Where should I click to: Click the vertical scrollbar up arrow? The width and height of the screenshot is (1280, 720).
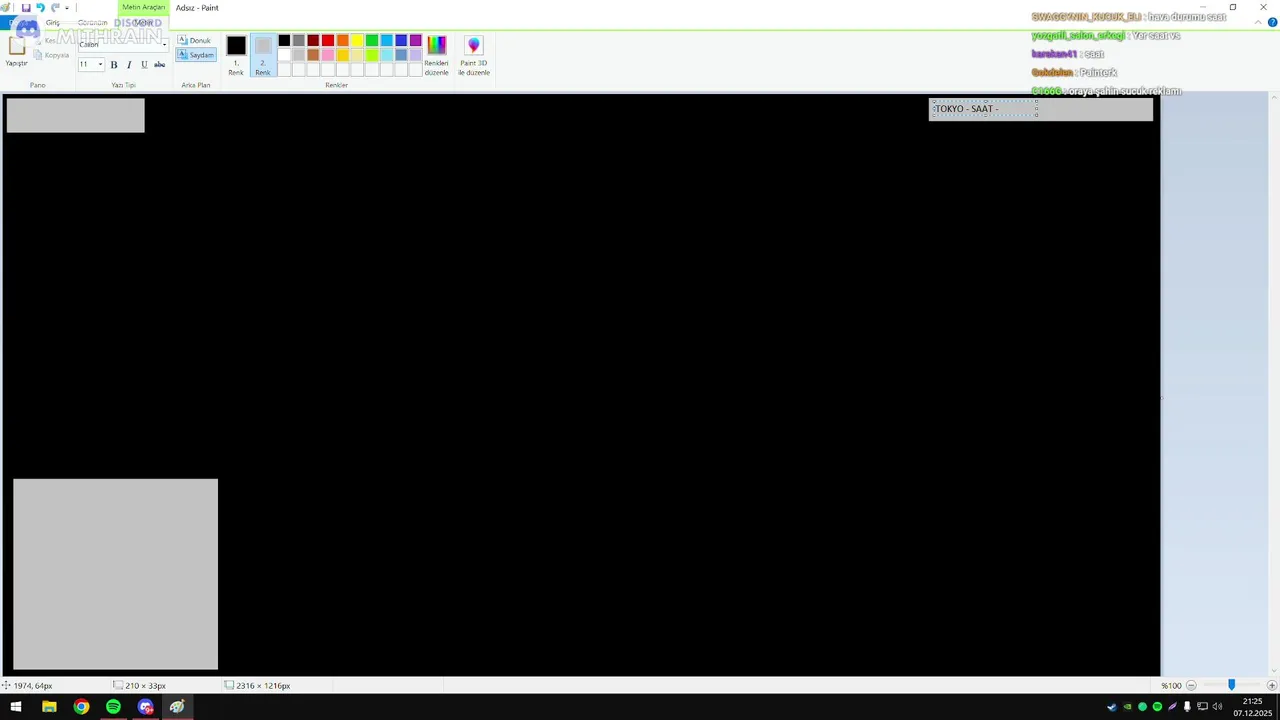pyautogui.click(x=1274, y=97)
